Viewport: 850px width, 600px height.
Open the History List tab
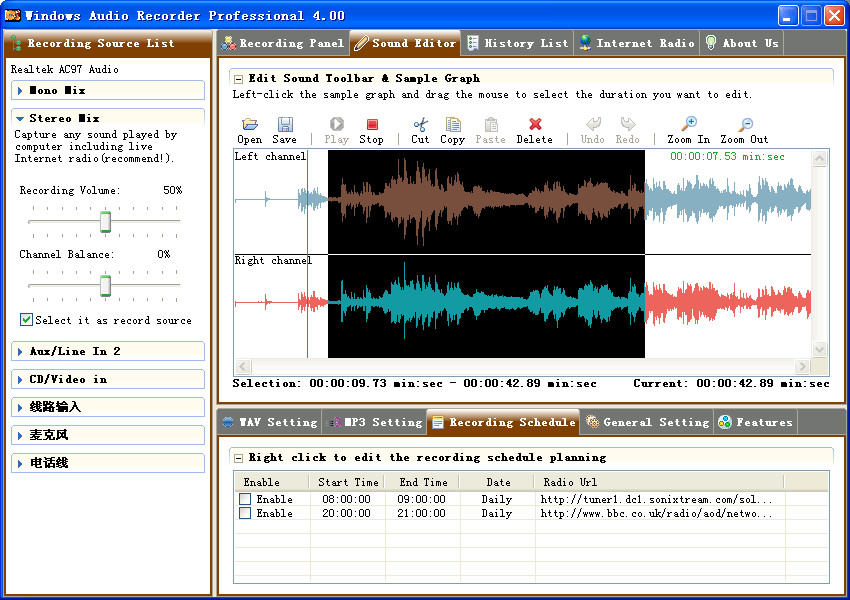pos(518,43)
